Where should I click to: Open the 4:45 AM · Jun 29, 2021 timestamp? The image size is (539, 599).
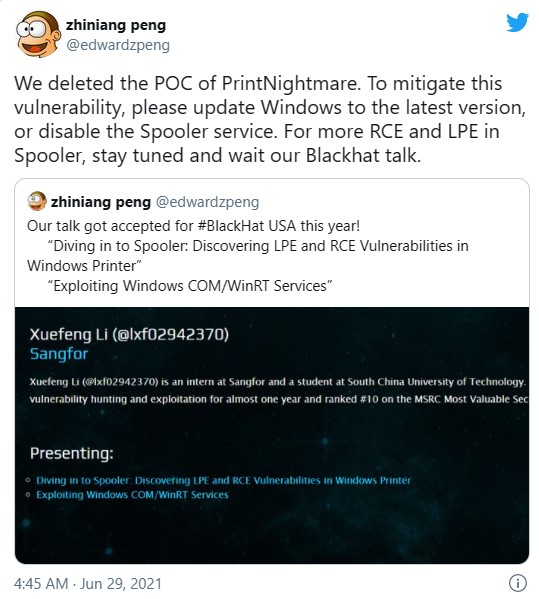87,584
